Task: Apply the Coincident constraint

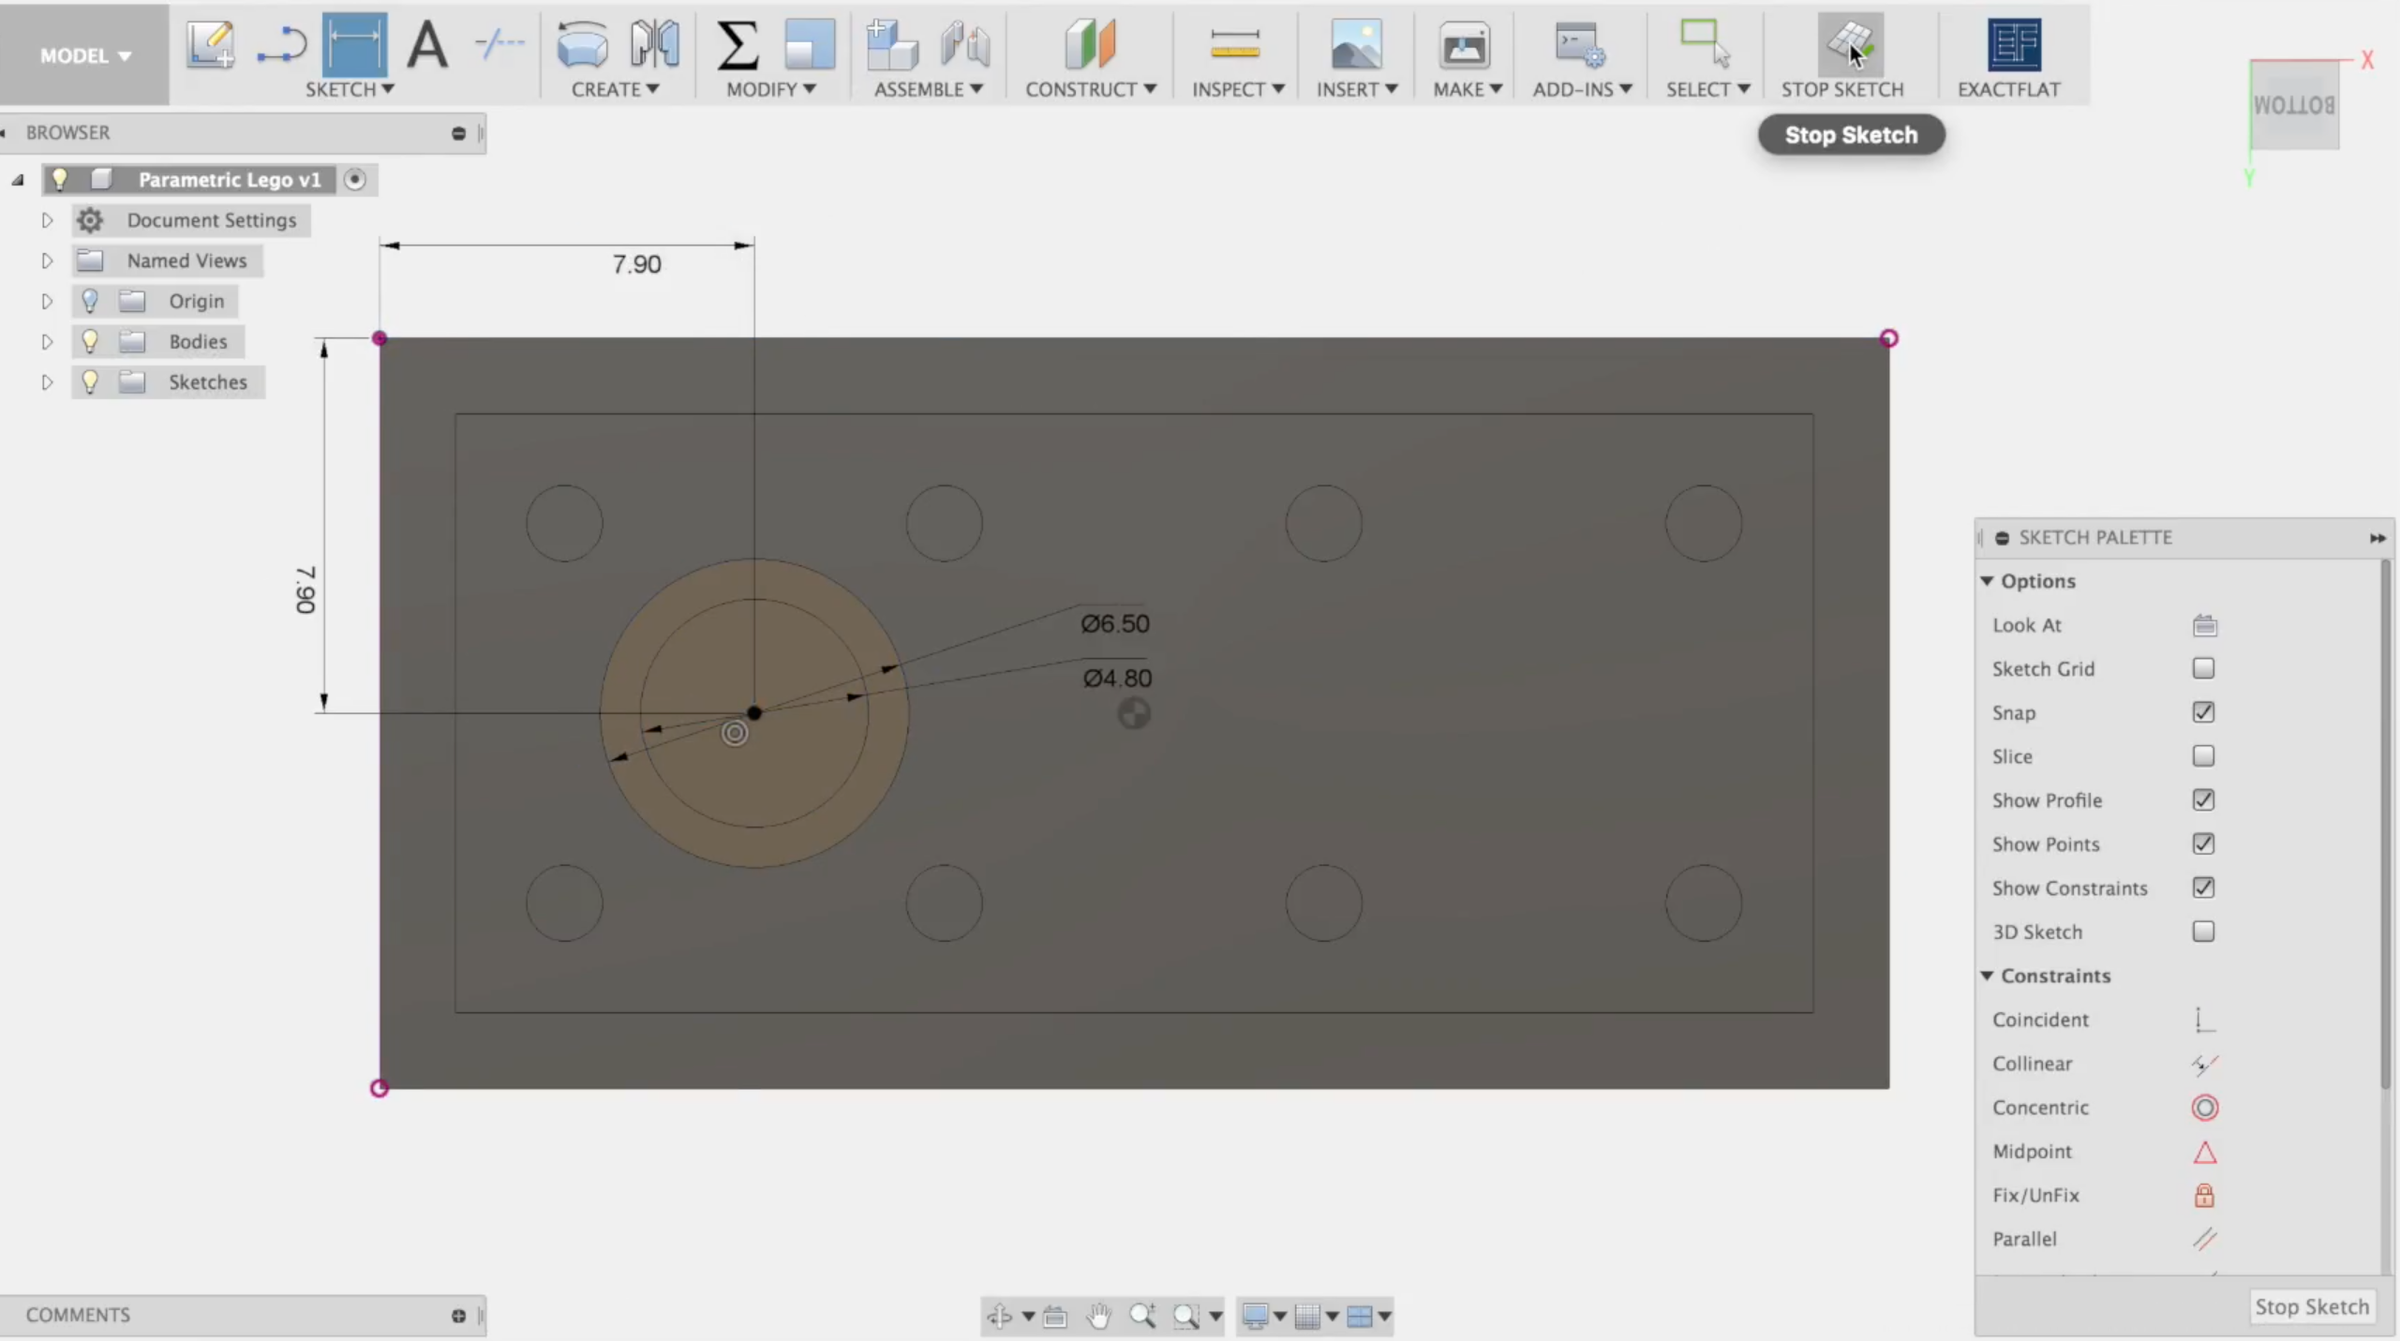Action: click(x=2204, y=1019)
